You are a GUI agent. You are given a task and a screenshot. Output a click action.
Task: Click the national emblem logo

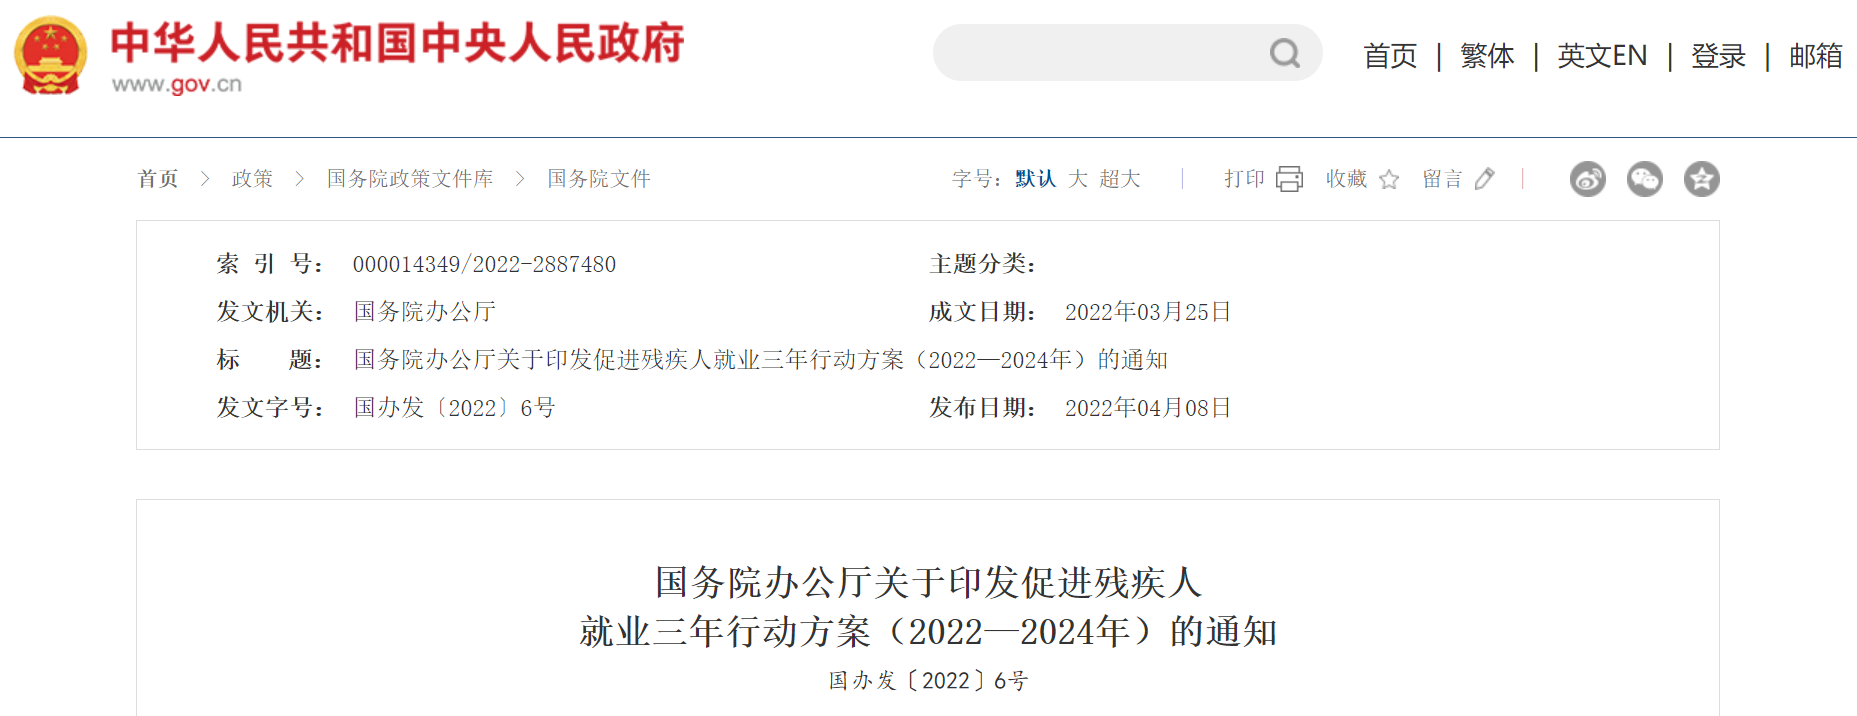click(50, 56)
